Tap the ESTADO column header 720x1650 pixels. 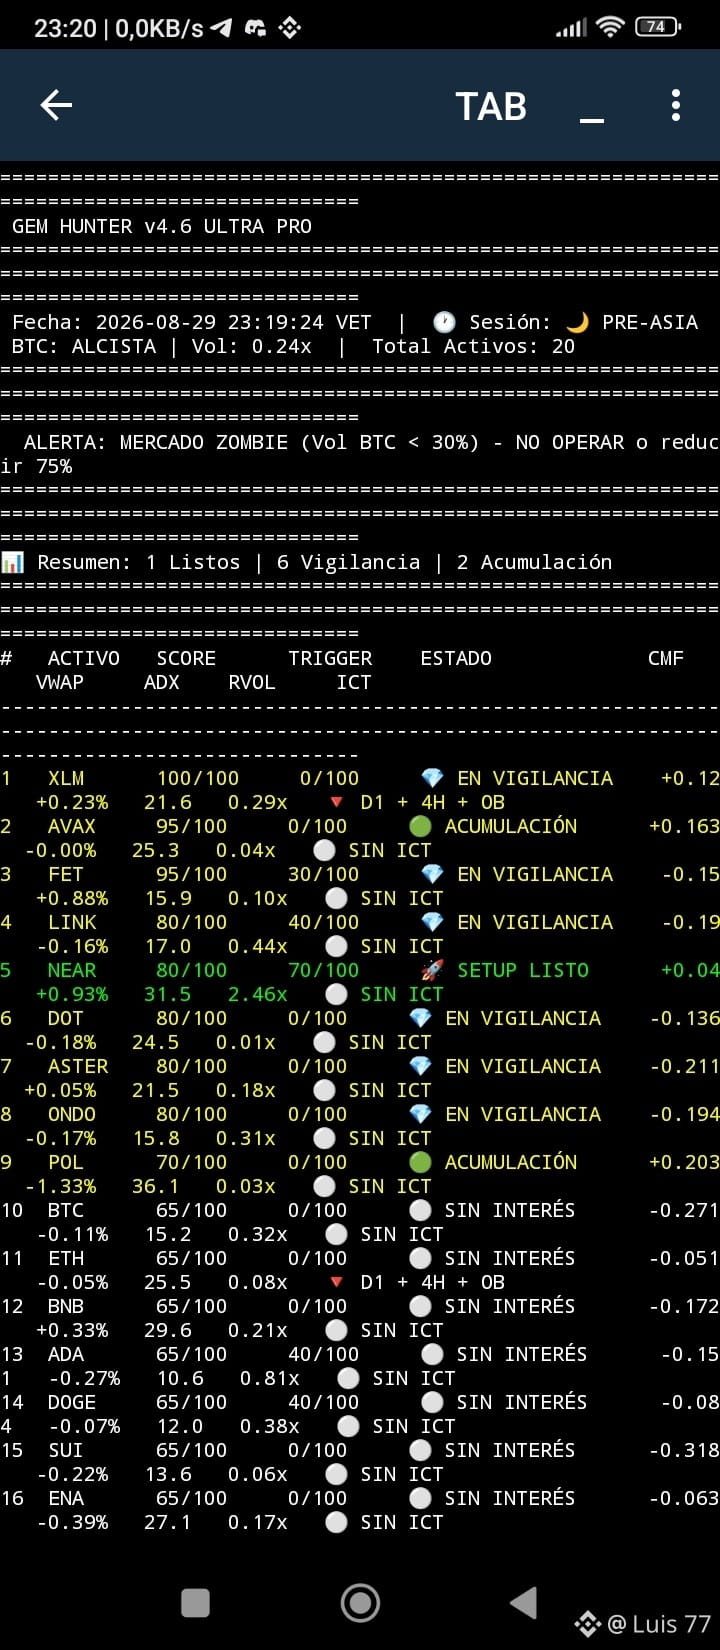pos(456,658)
